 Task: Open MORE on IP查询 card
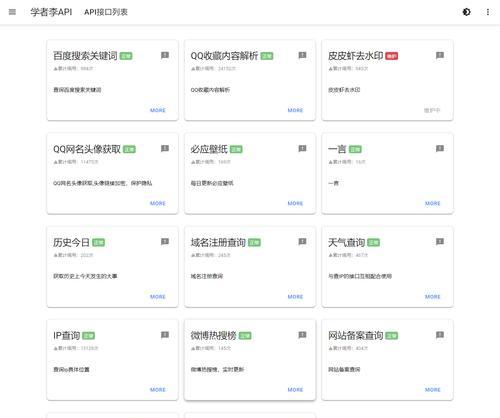pyautogui.click(x=158, y=390)
